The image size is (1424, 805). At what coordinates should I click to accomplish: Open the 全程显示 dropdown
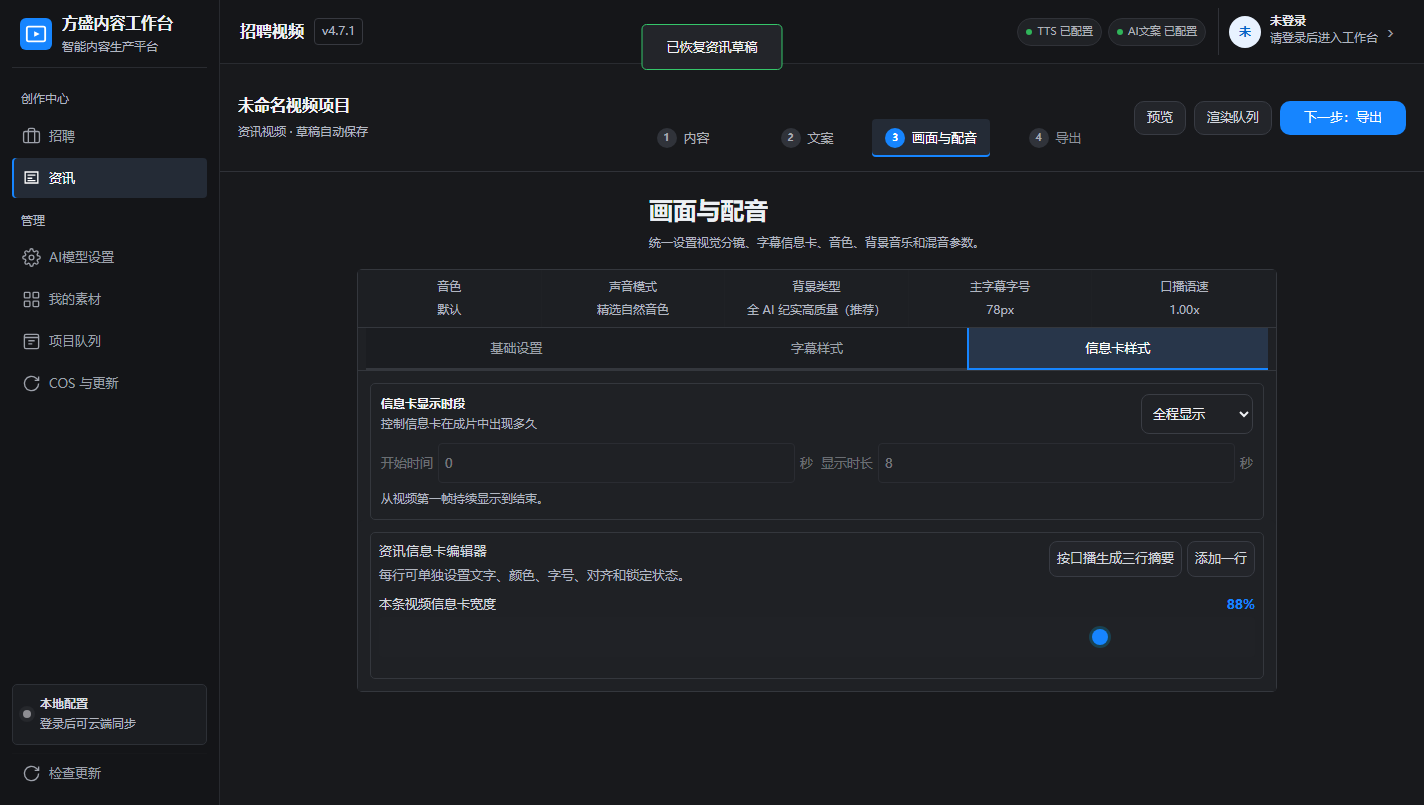(1197, 414)
